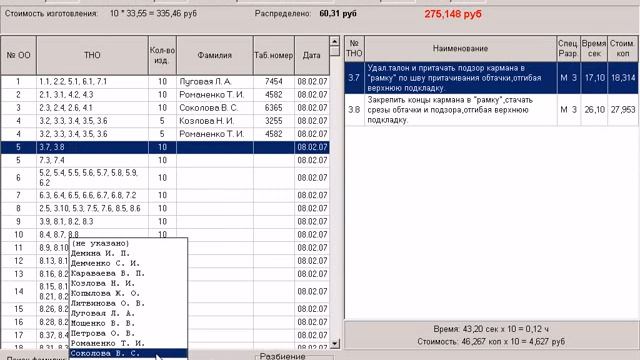Click time cell 17,10
The width and height of the screenshot is (640, 360).
[x=594, y=78]
